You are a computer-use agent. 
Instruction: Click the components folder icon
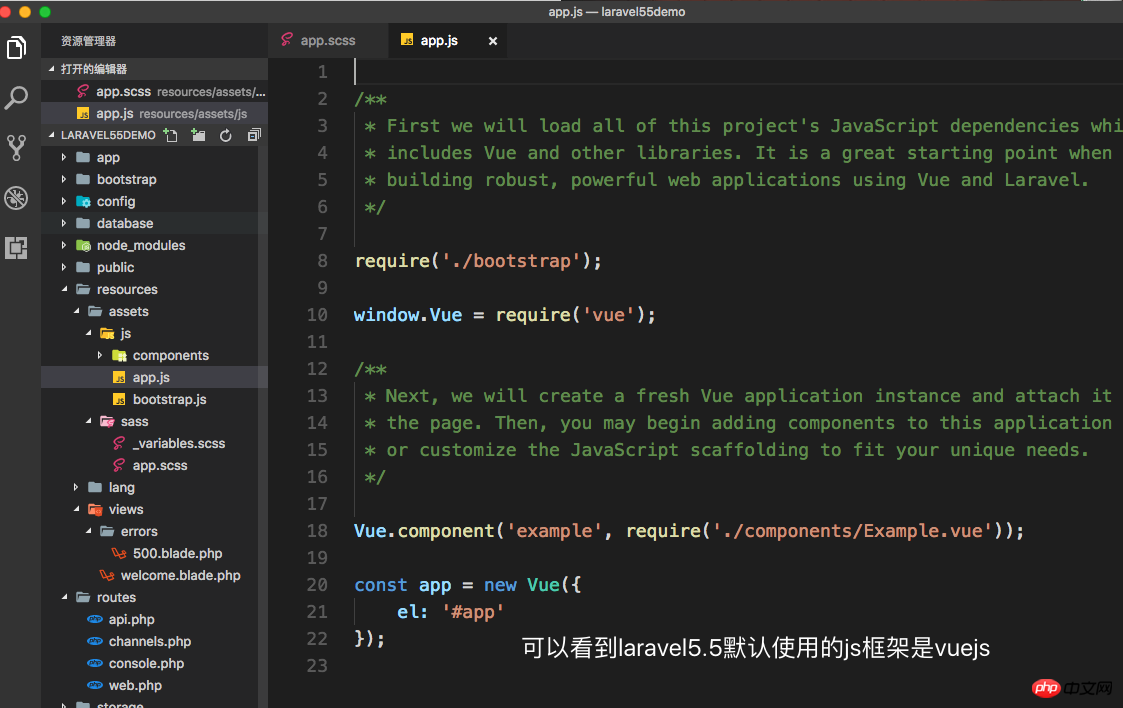coord(120,356)
